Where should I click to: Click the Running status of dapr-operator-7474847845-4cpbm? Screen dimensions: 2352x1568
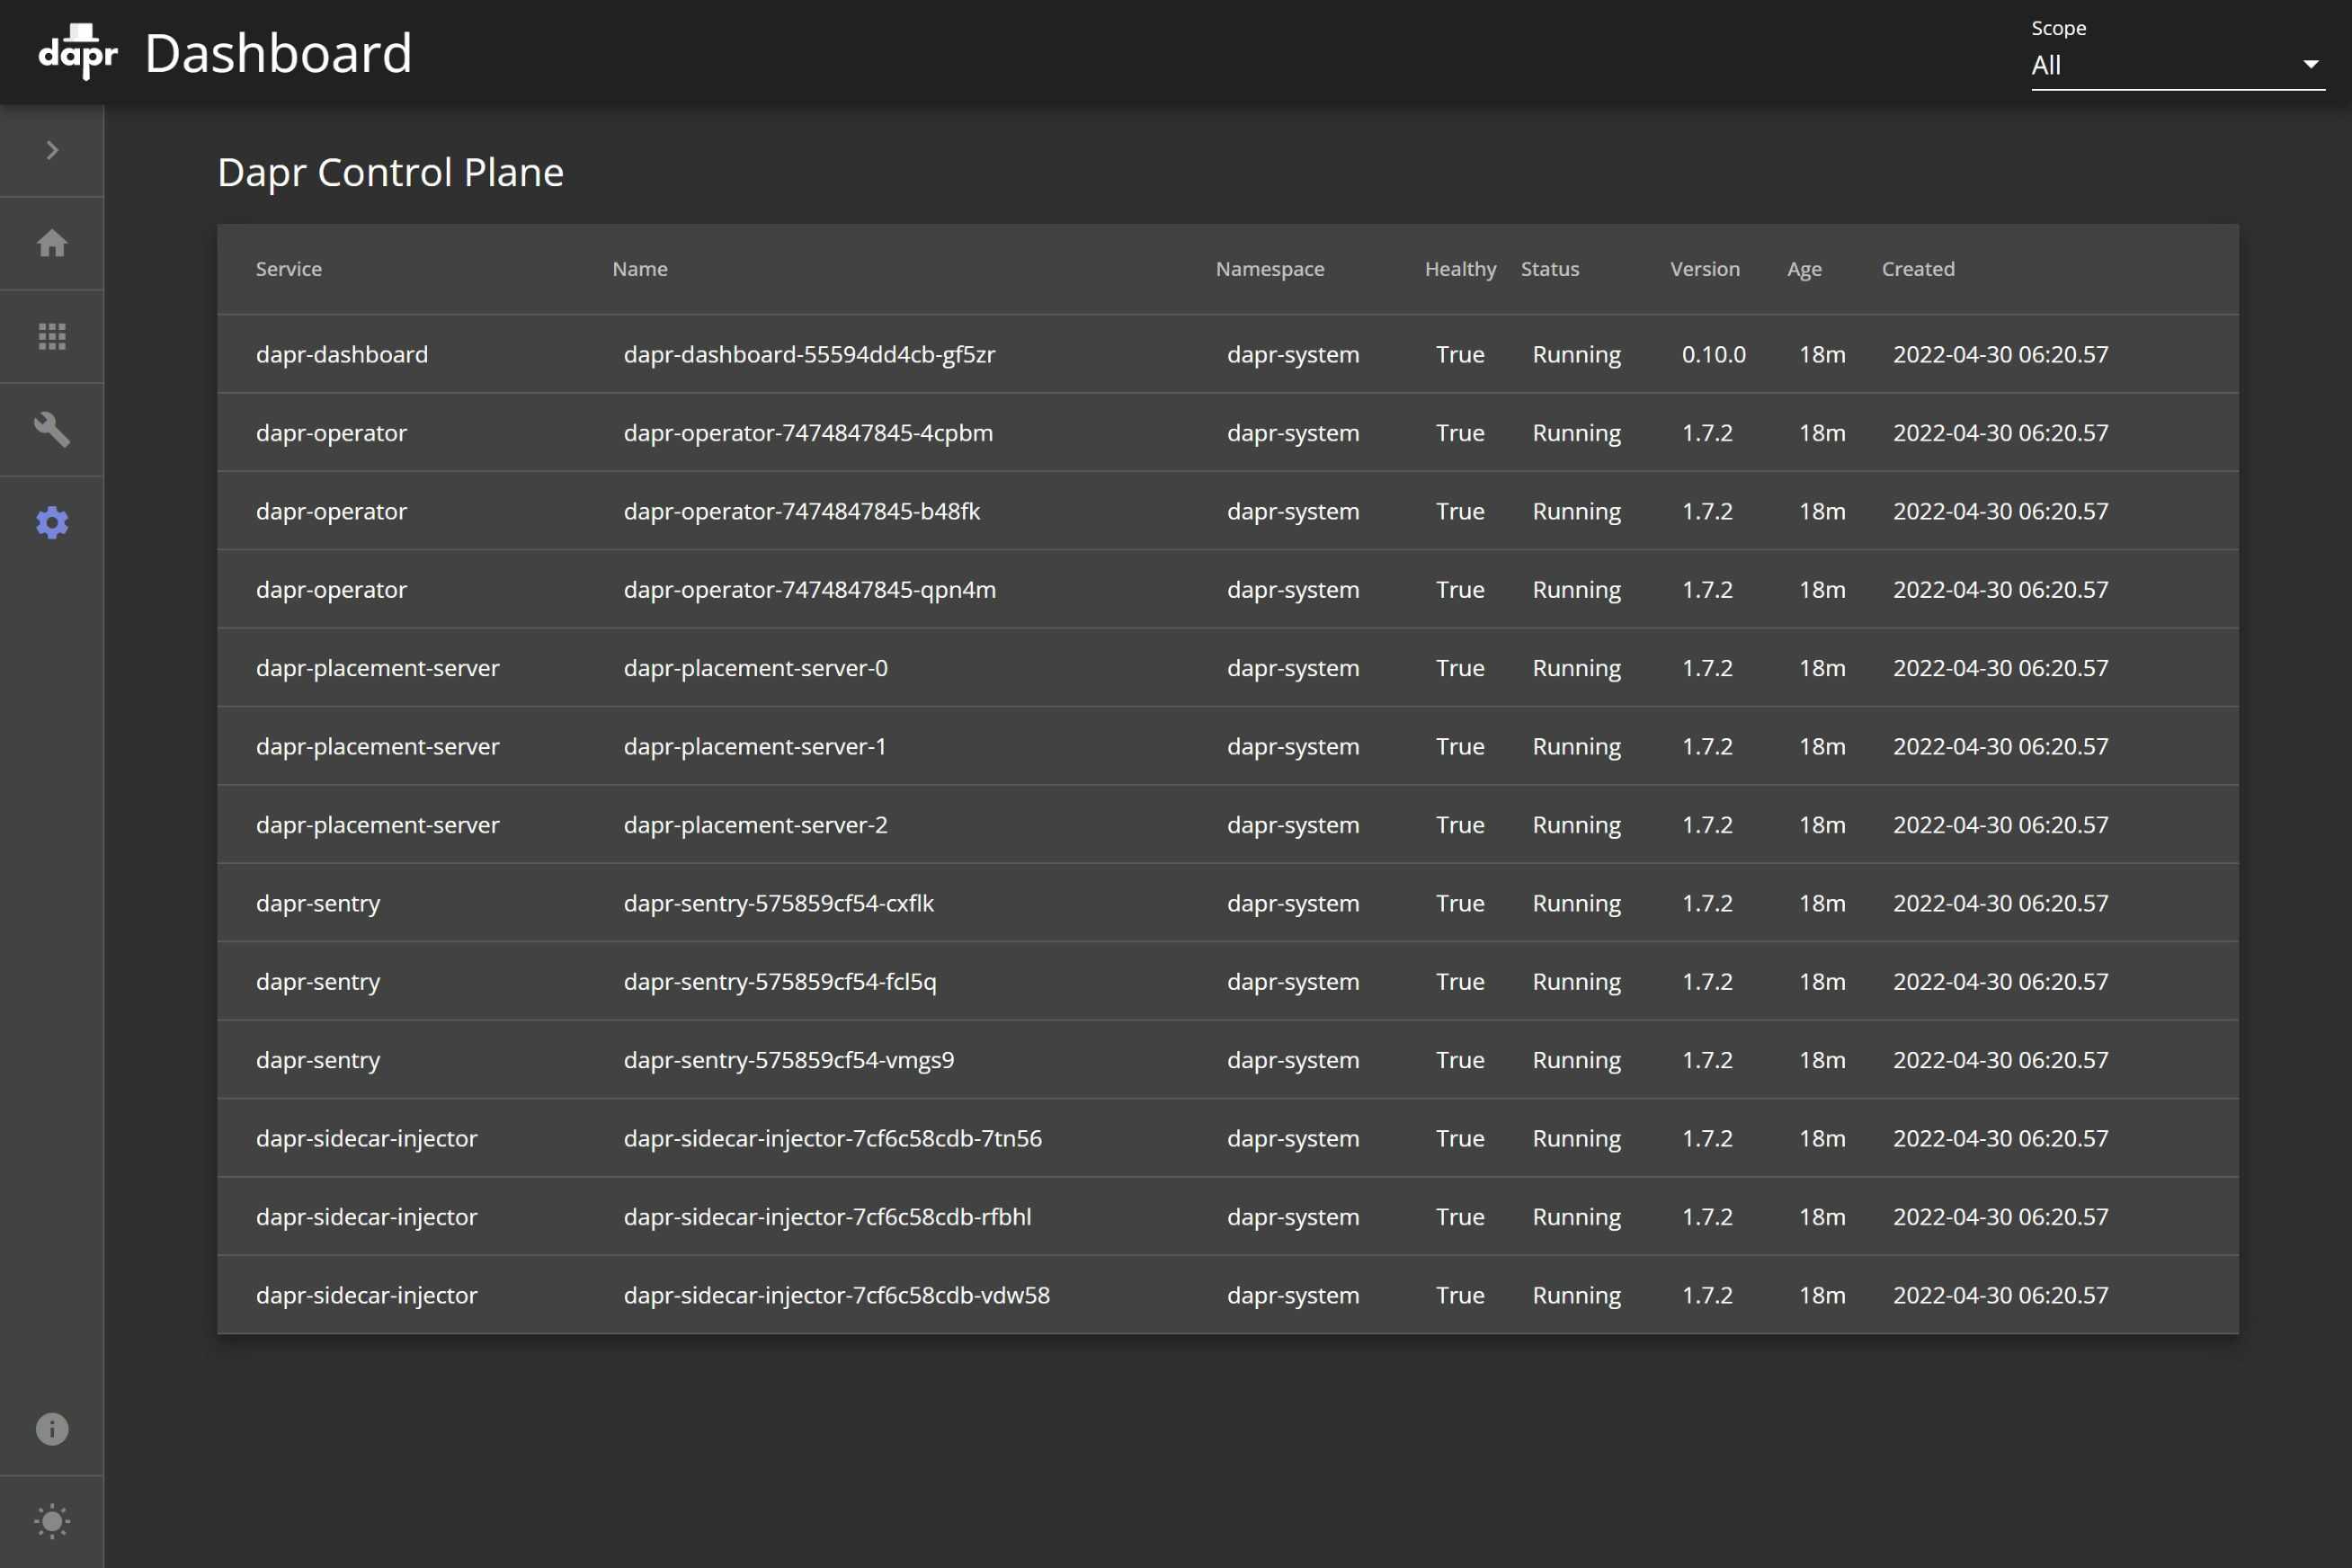pyautogui.click(x=1576, y=432)
